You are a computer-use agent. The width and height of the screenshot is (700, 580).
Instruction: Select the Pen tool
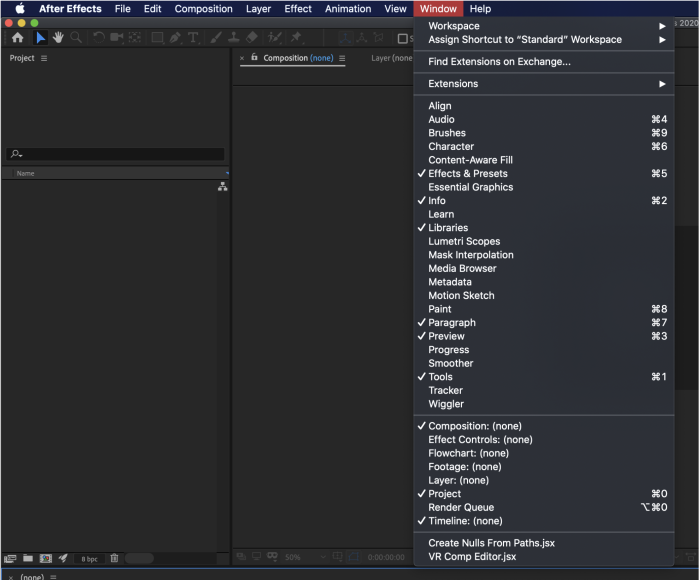[175, 38]
